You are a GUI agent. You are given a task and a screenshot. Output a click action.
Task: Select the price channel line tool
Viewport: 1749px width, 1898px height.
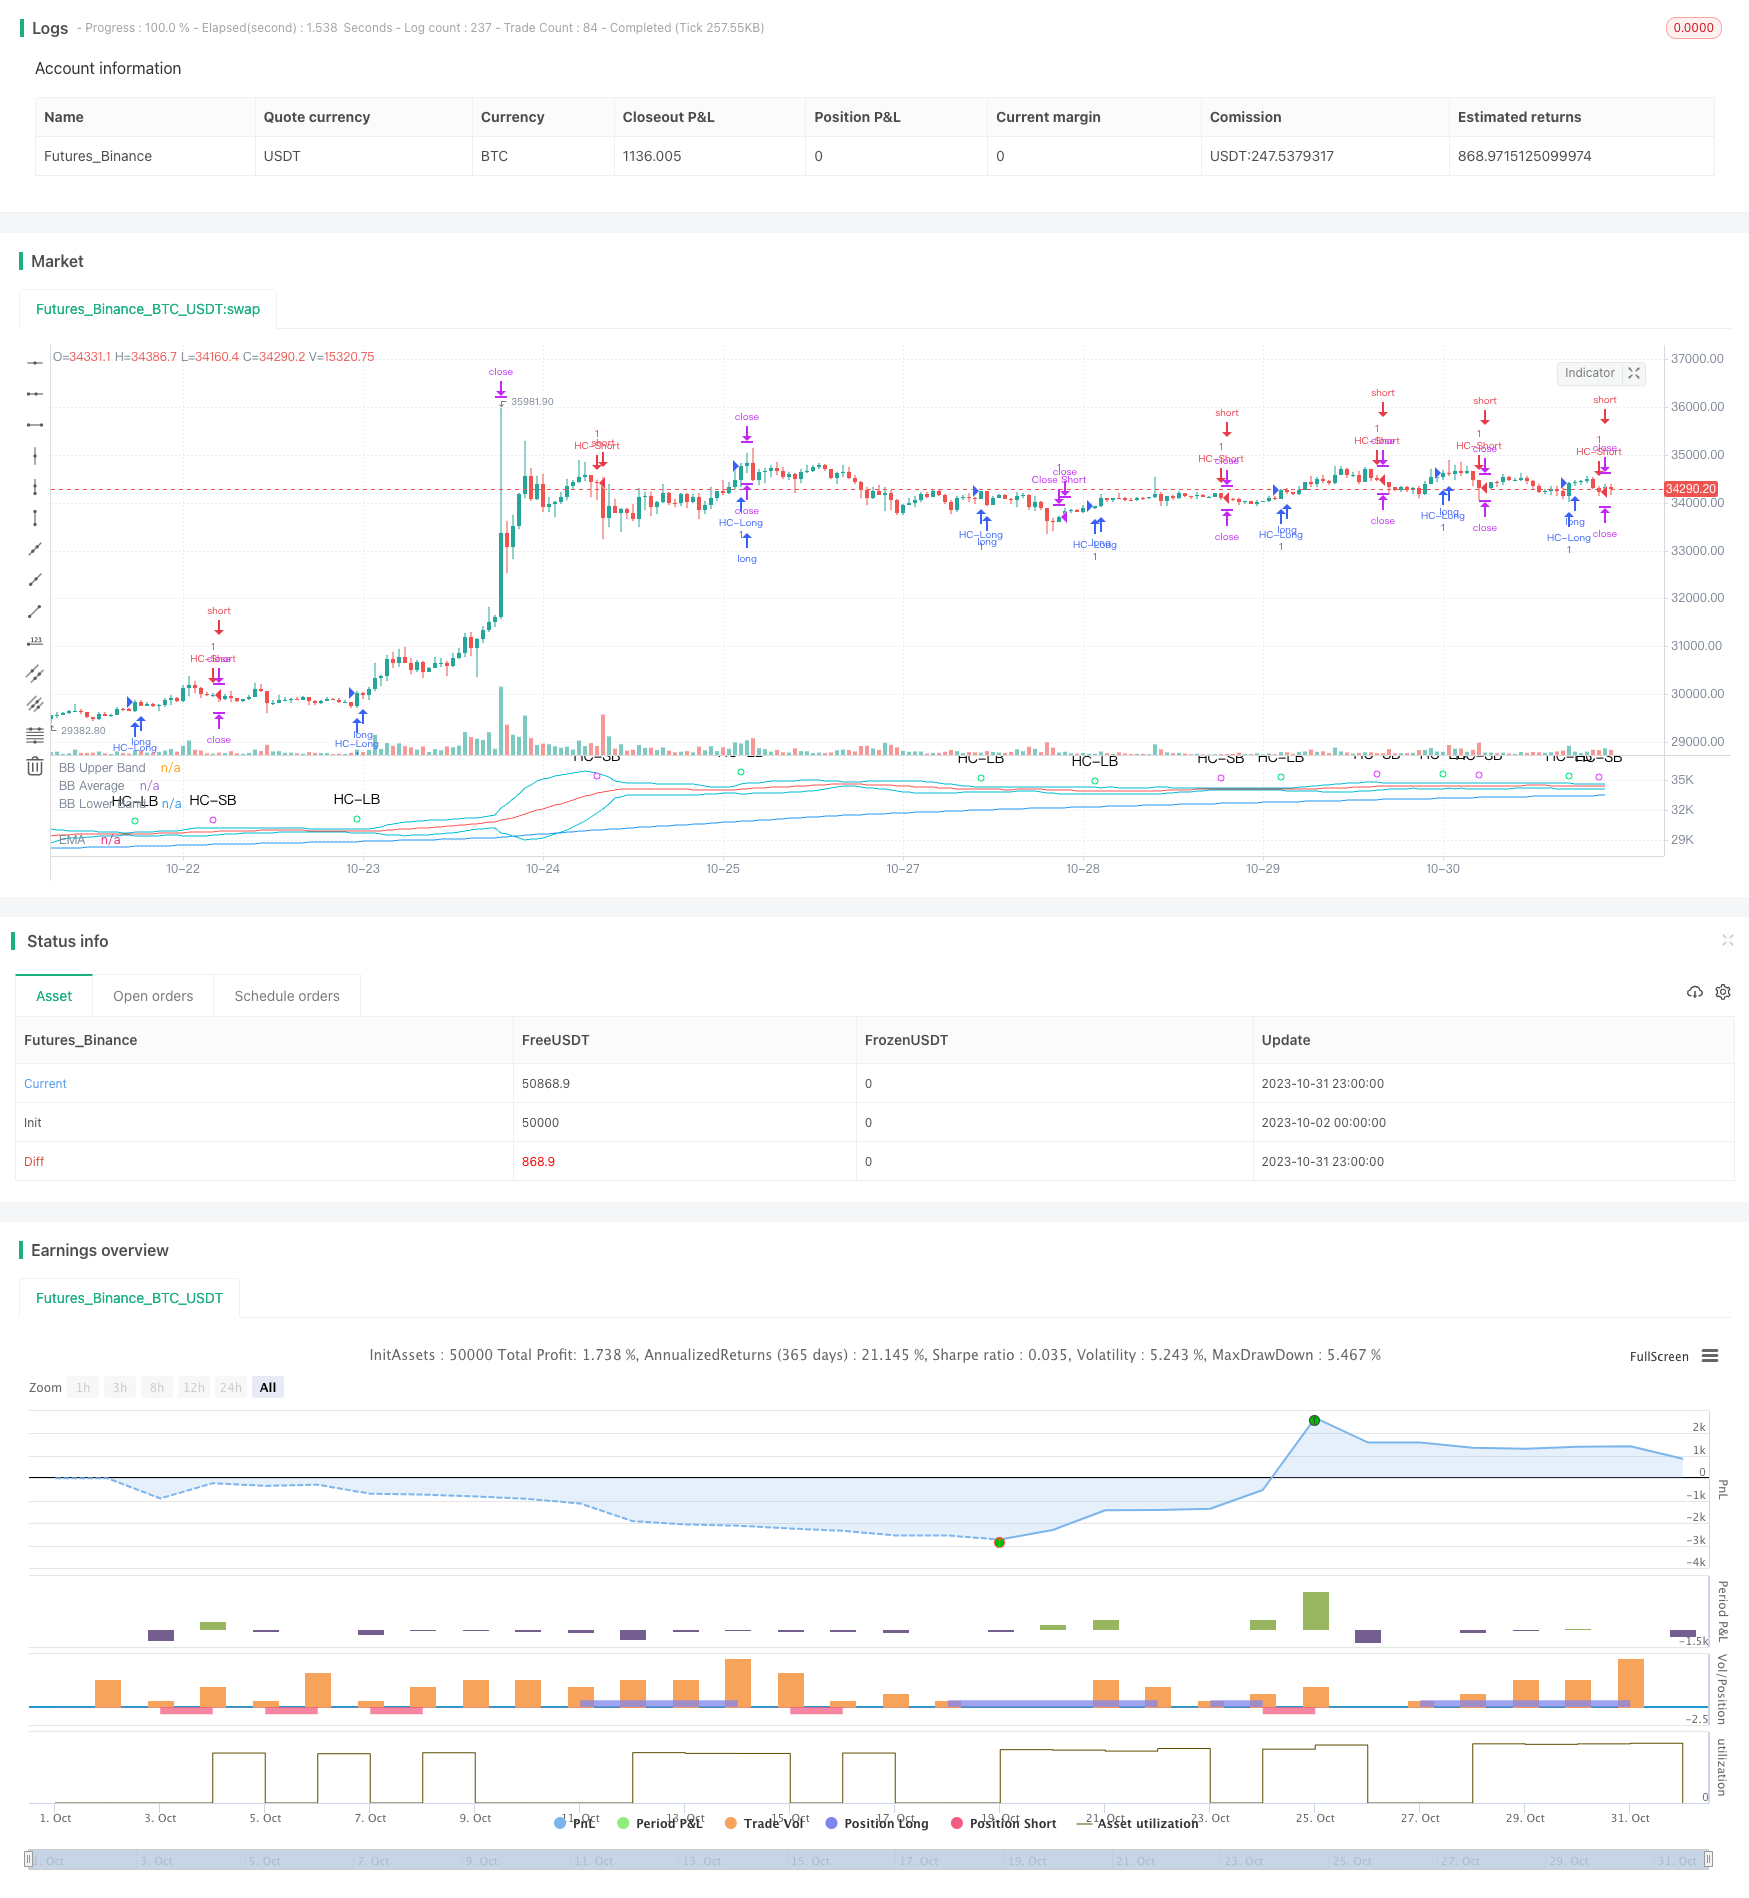[35, 673]
